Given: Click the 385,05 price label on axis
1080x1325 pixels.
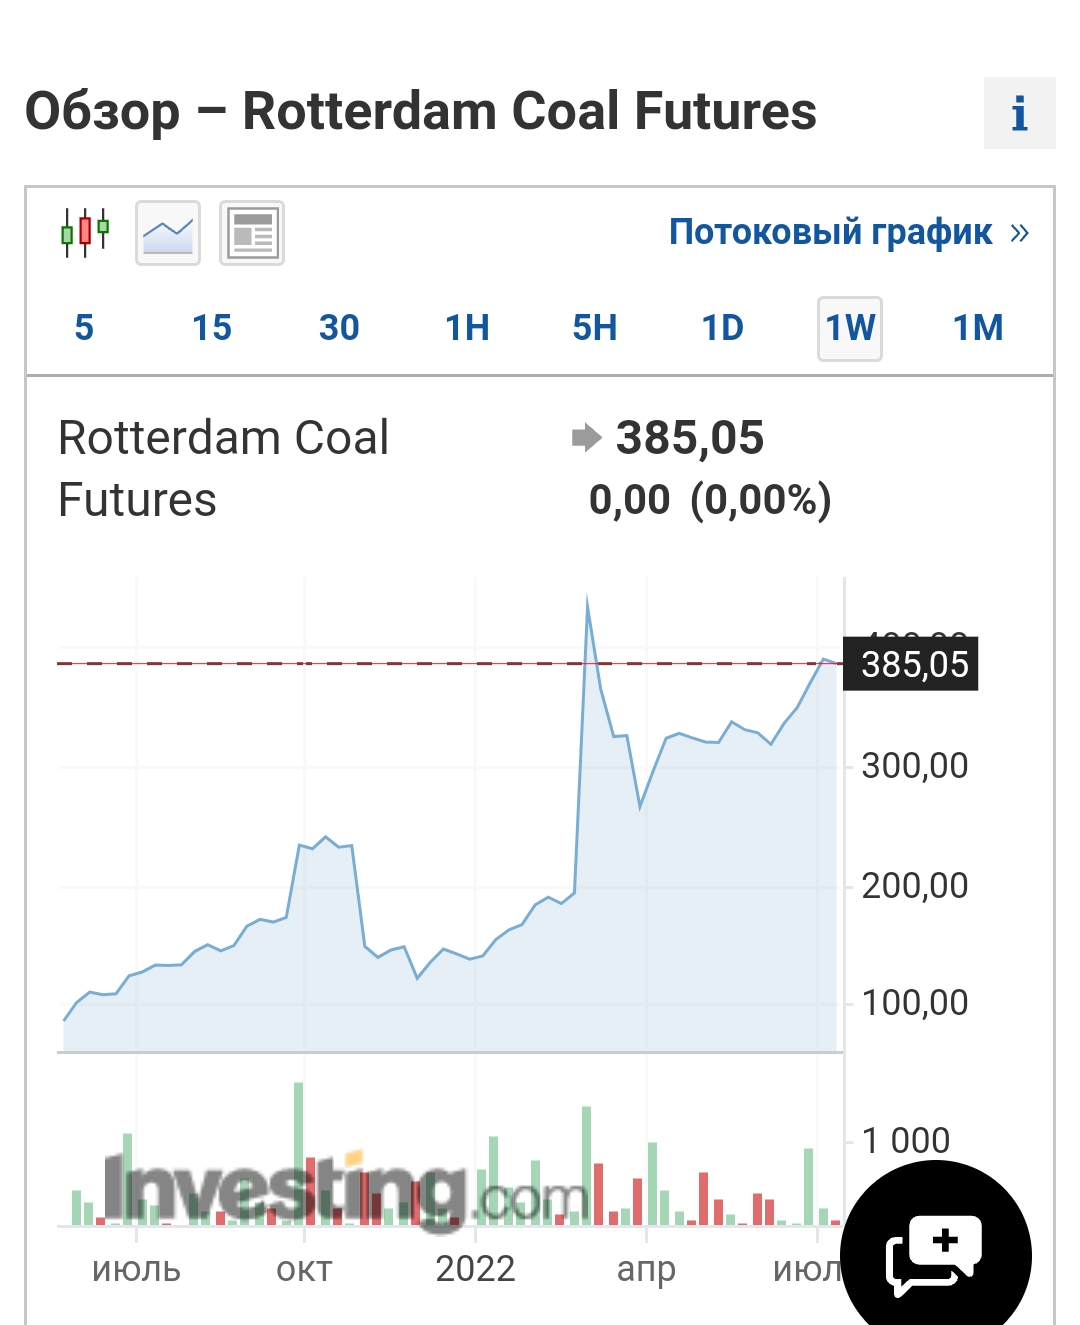Looking at the screenshot, I should coord(911,664).
